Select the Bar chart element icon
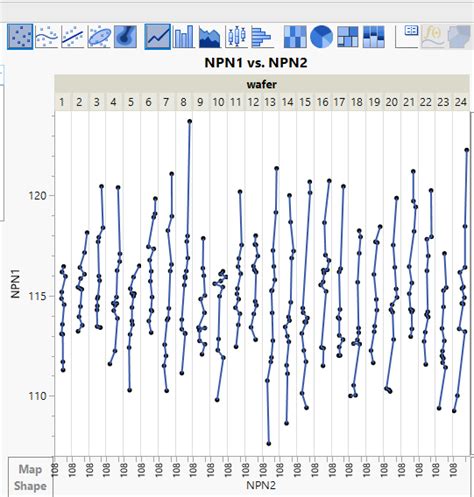This screenshot has width=474, height=497. click(x=183, y=36)
